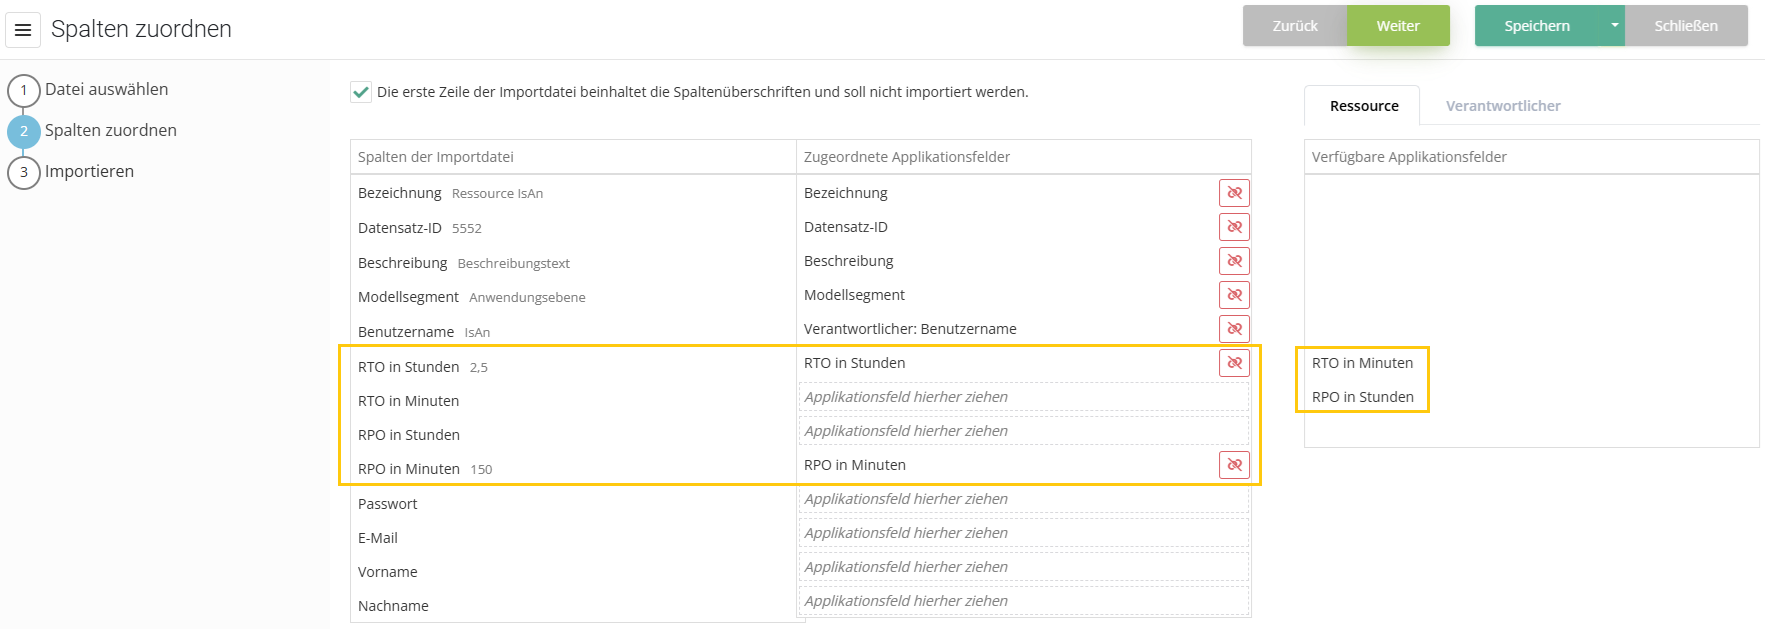Screen dimensions: 1765x629
Task: Click the empty drop zone beside Passwort
Action: 1023,499
